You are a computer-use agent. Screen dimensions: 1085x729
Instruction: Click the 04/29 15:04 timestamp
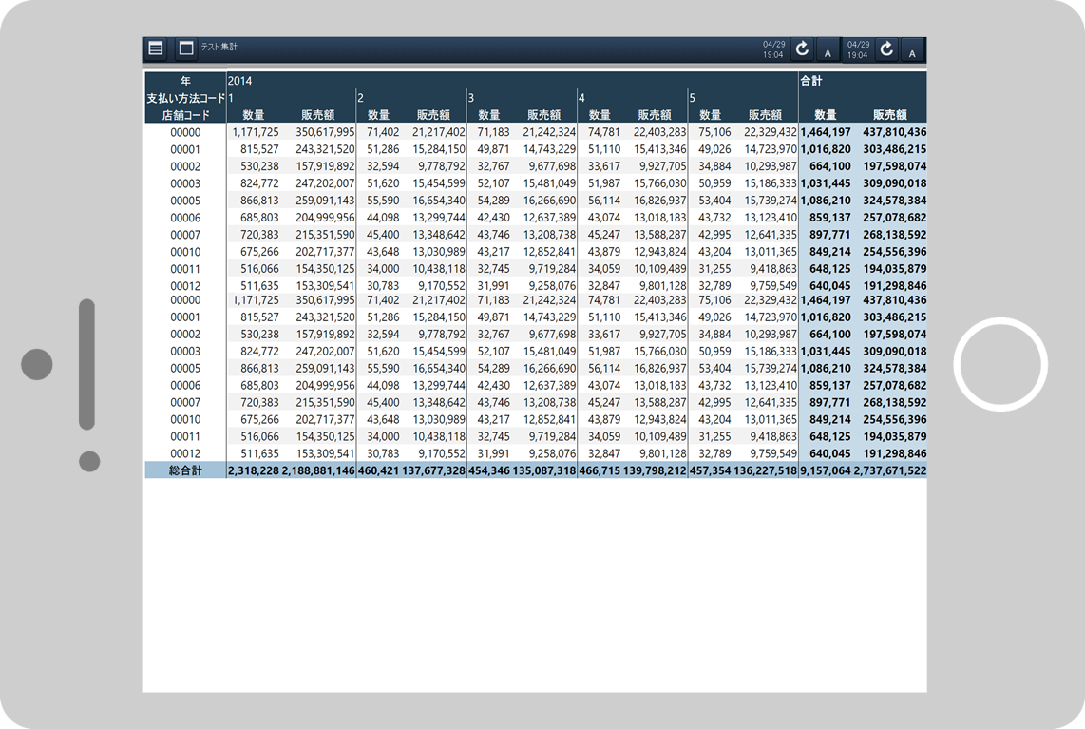(773, 49)
